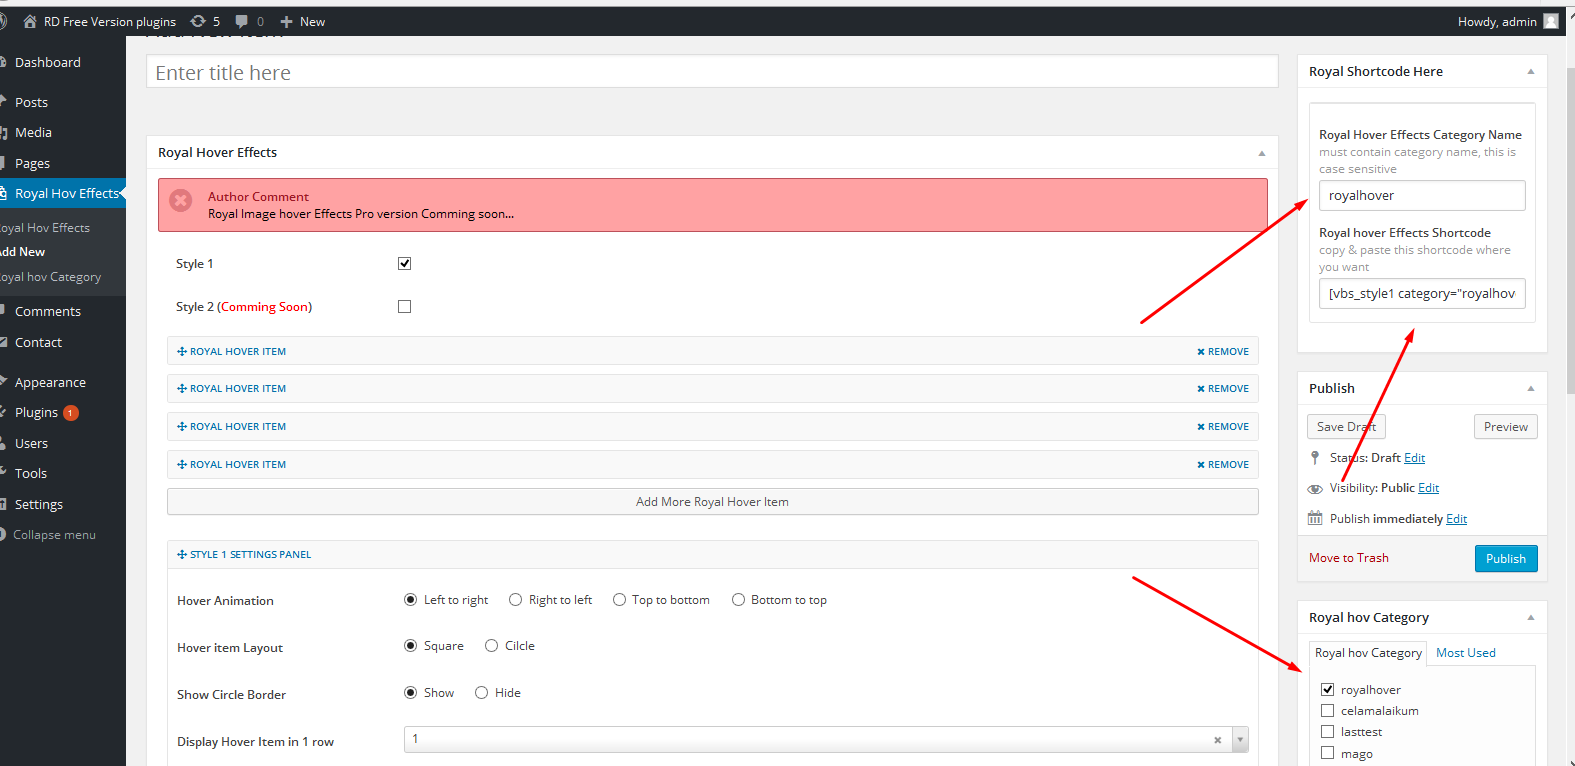Click the move handle on second Royal Hover Item
1575x766 pixels.
pos(182,388)
